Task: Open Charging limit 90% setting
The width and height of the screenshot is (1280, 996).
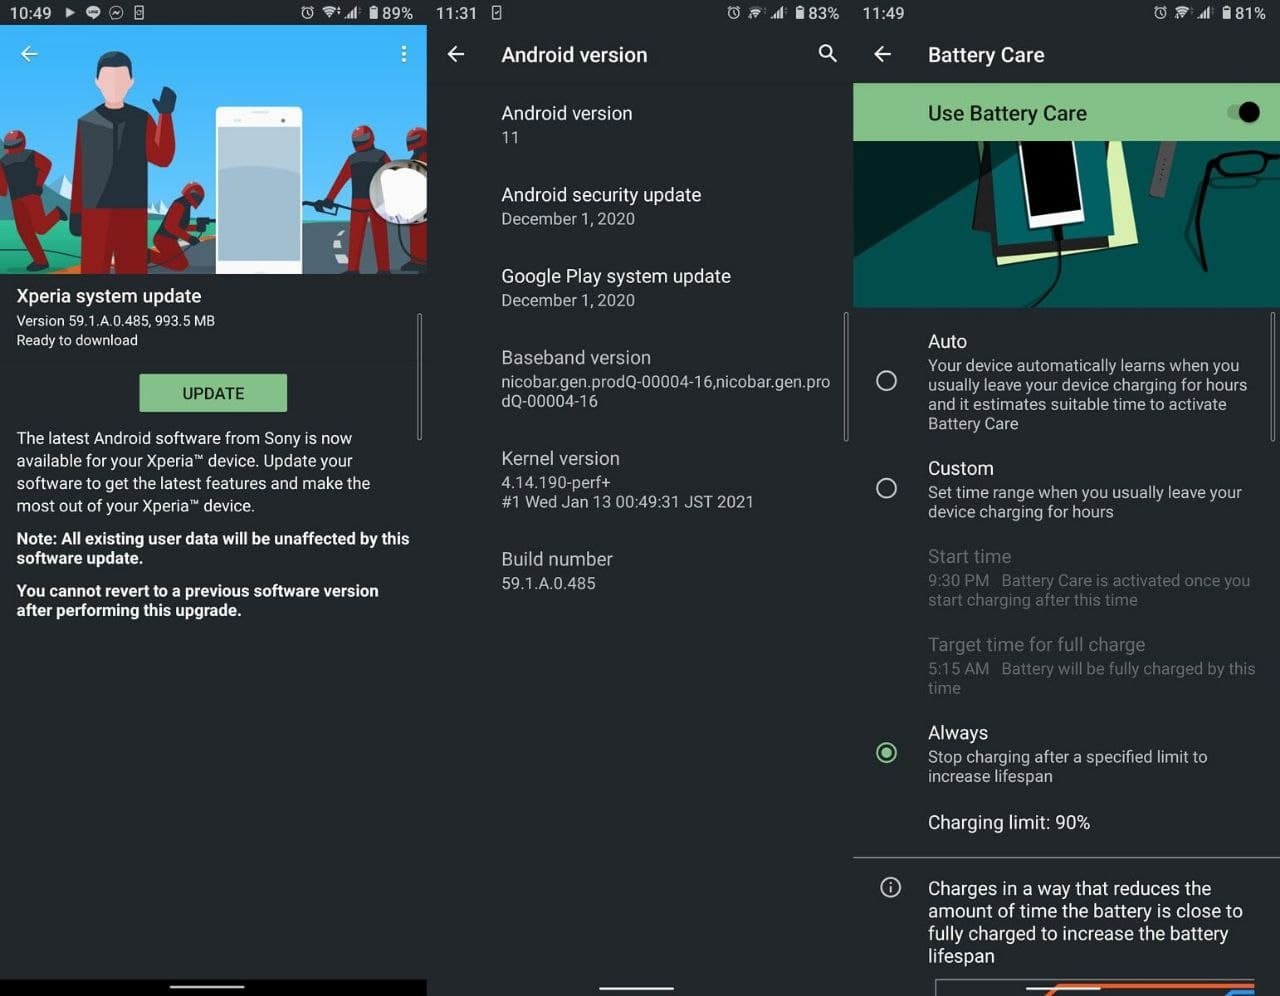Action: pyautogui.click(x=1008, y=822)
